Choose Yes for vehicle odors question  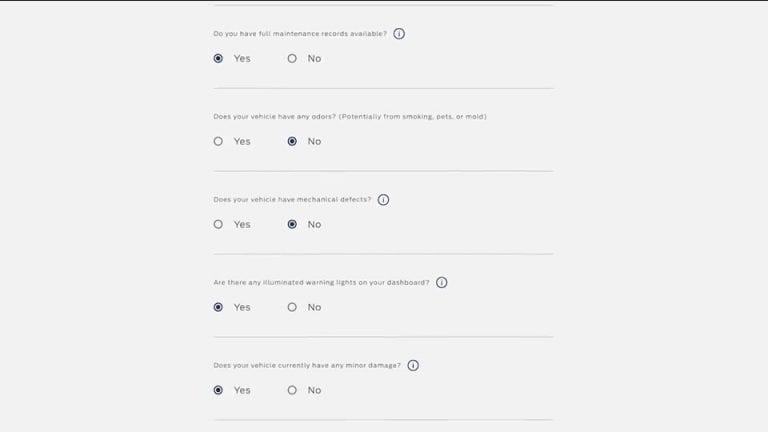pos(218,142)
